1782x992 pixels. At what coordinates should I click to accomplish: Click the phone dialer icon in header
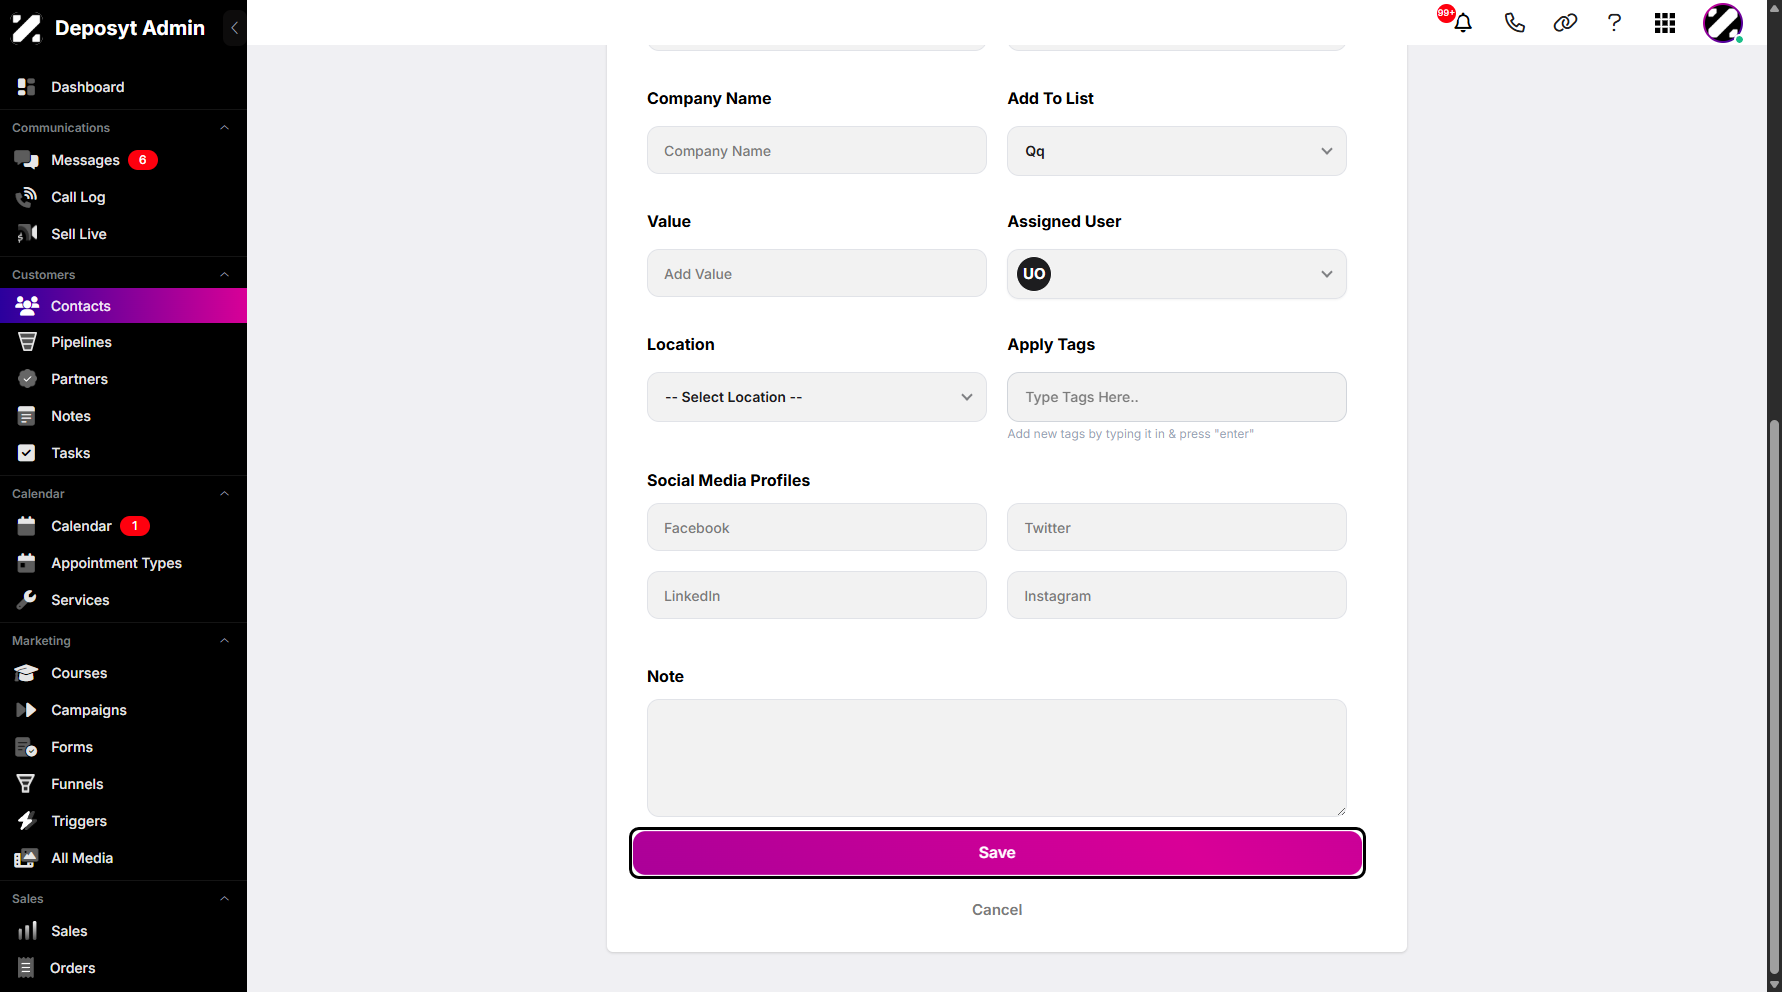click(x=1514, y=22)
